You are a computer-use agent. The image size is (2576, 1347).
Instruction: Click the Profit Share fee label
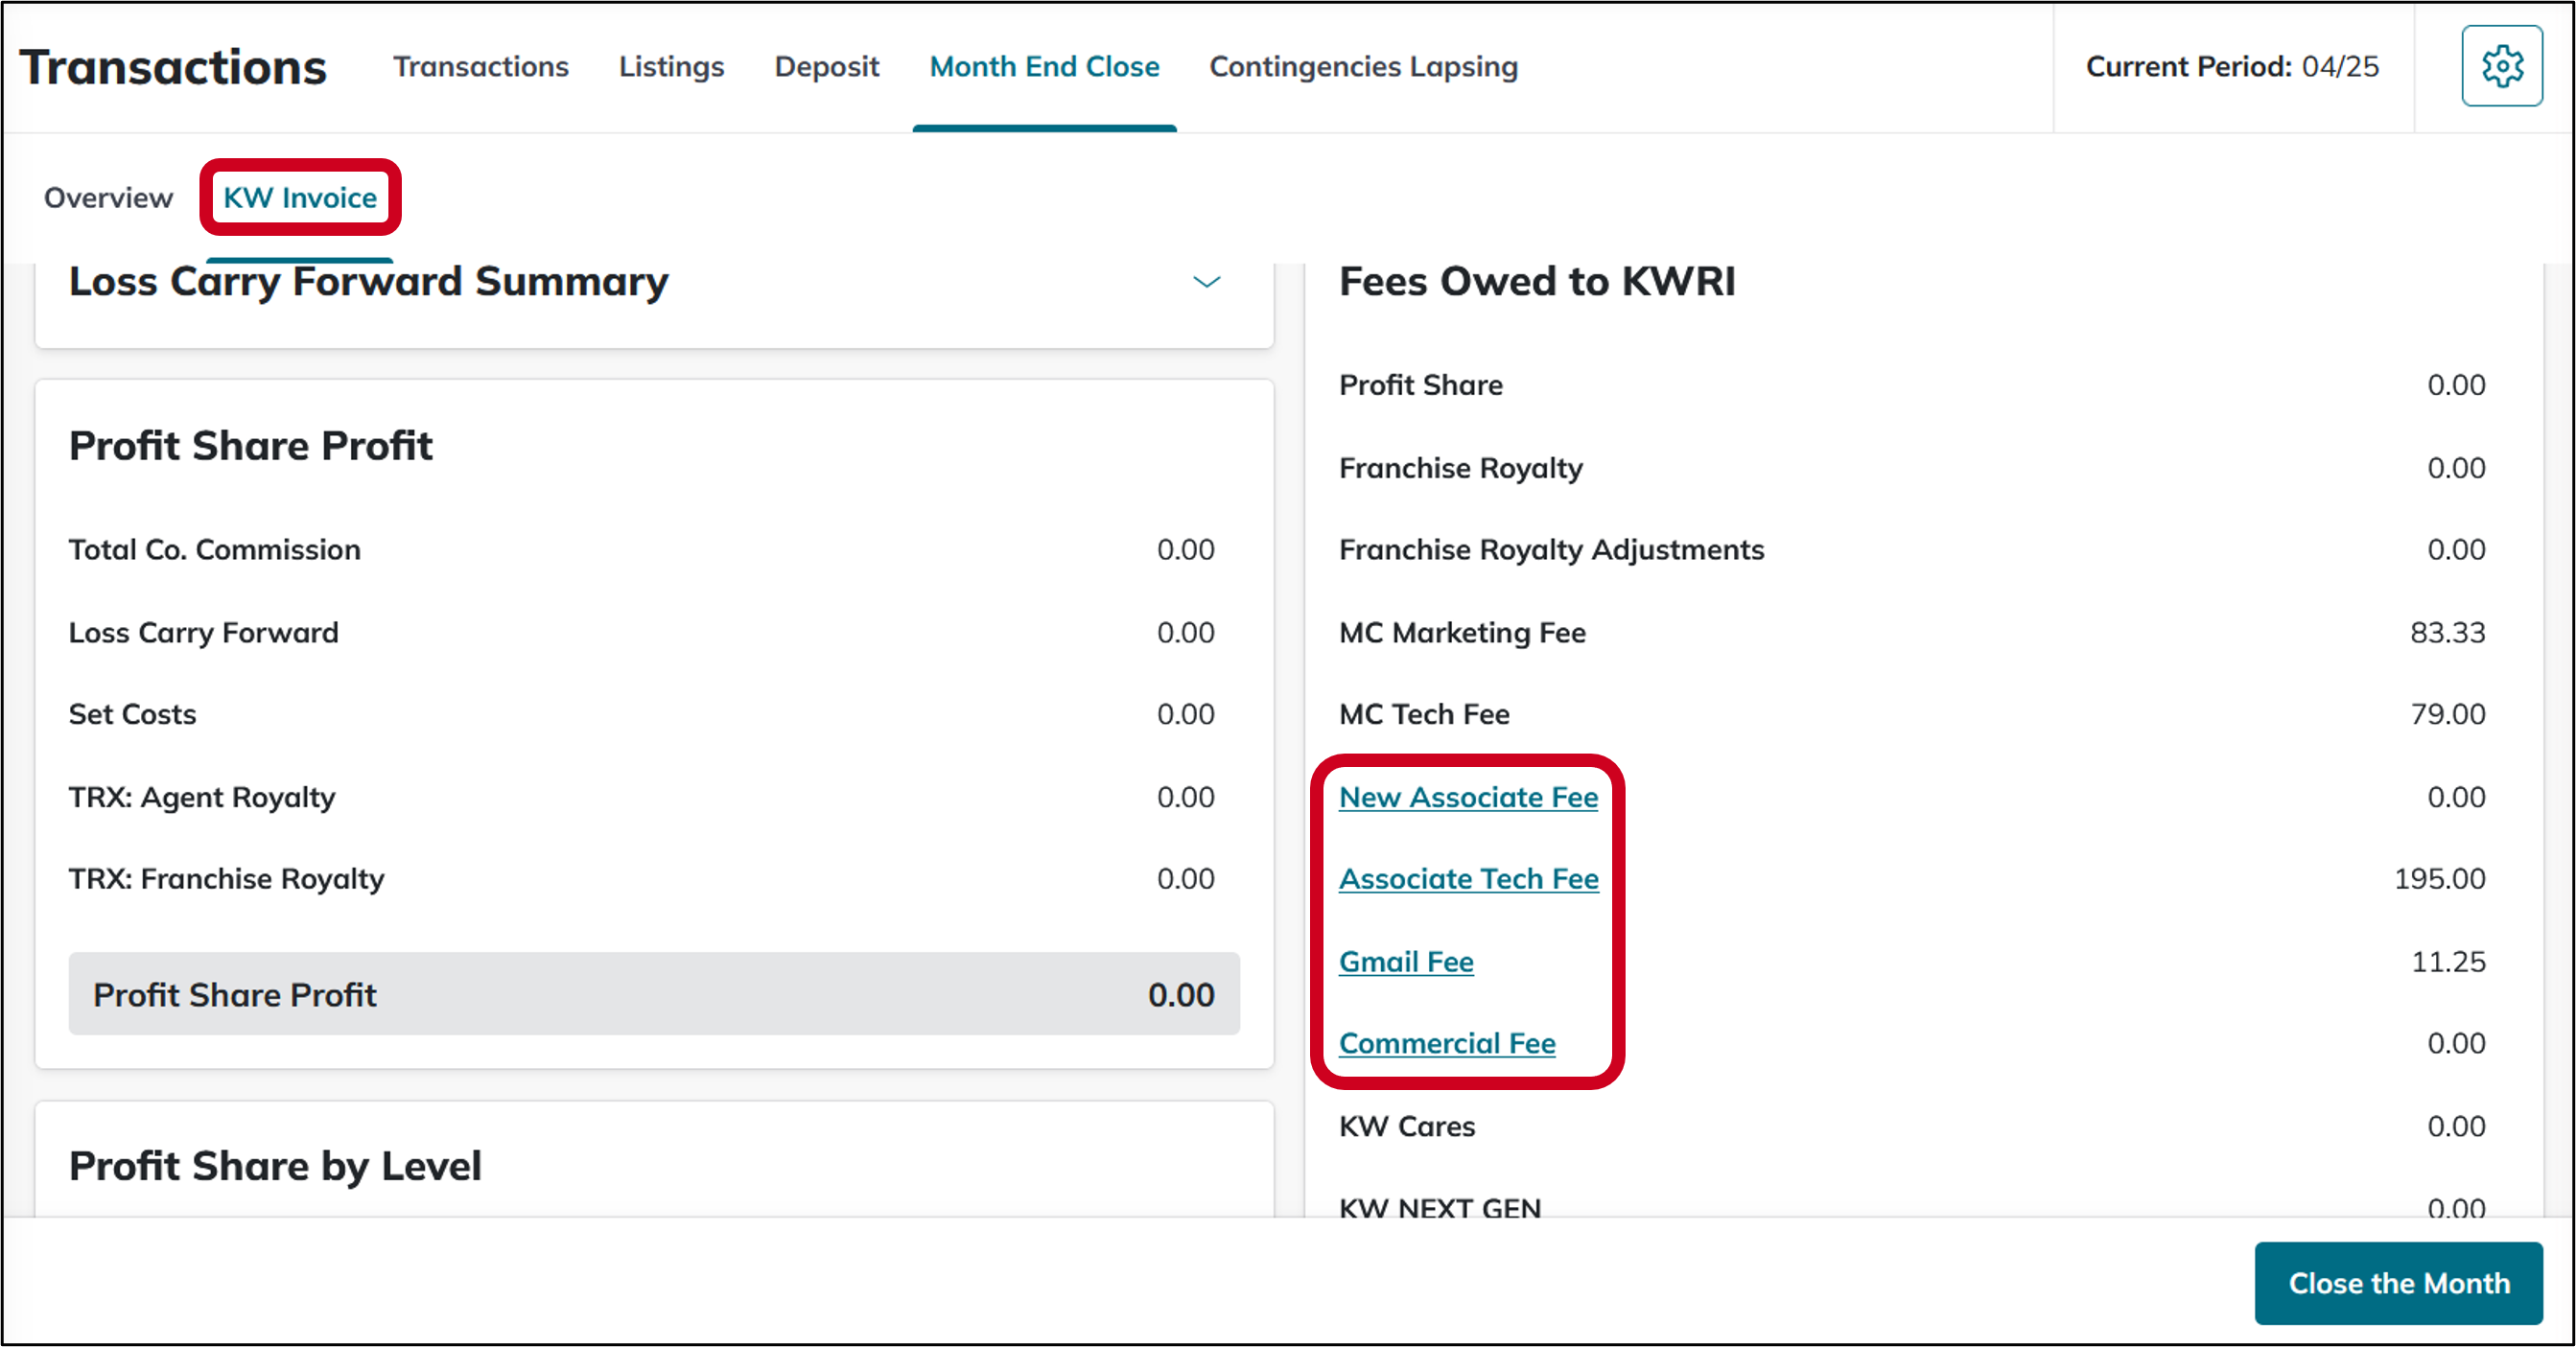1420,385
